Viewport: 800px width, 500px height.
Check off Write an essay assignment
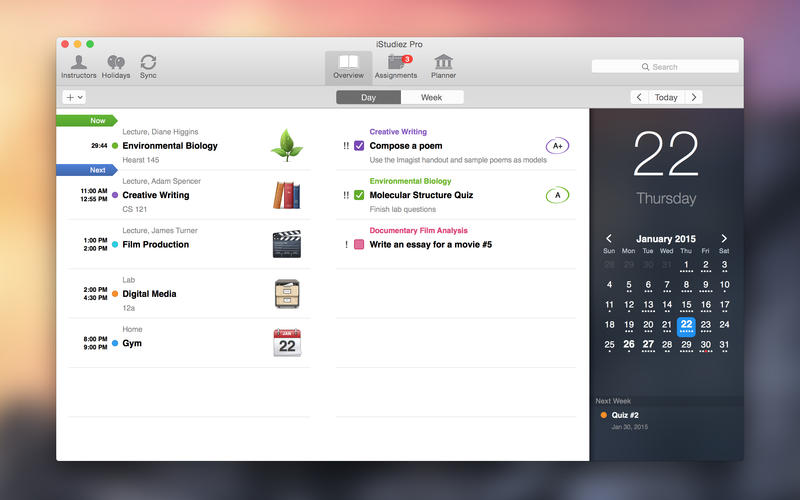[359, 244]
